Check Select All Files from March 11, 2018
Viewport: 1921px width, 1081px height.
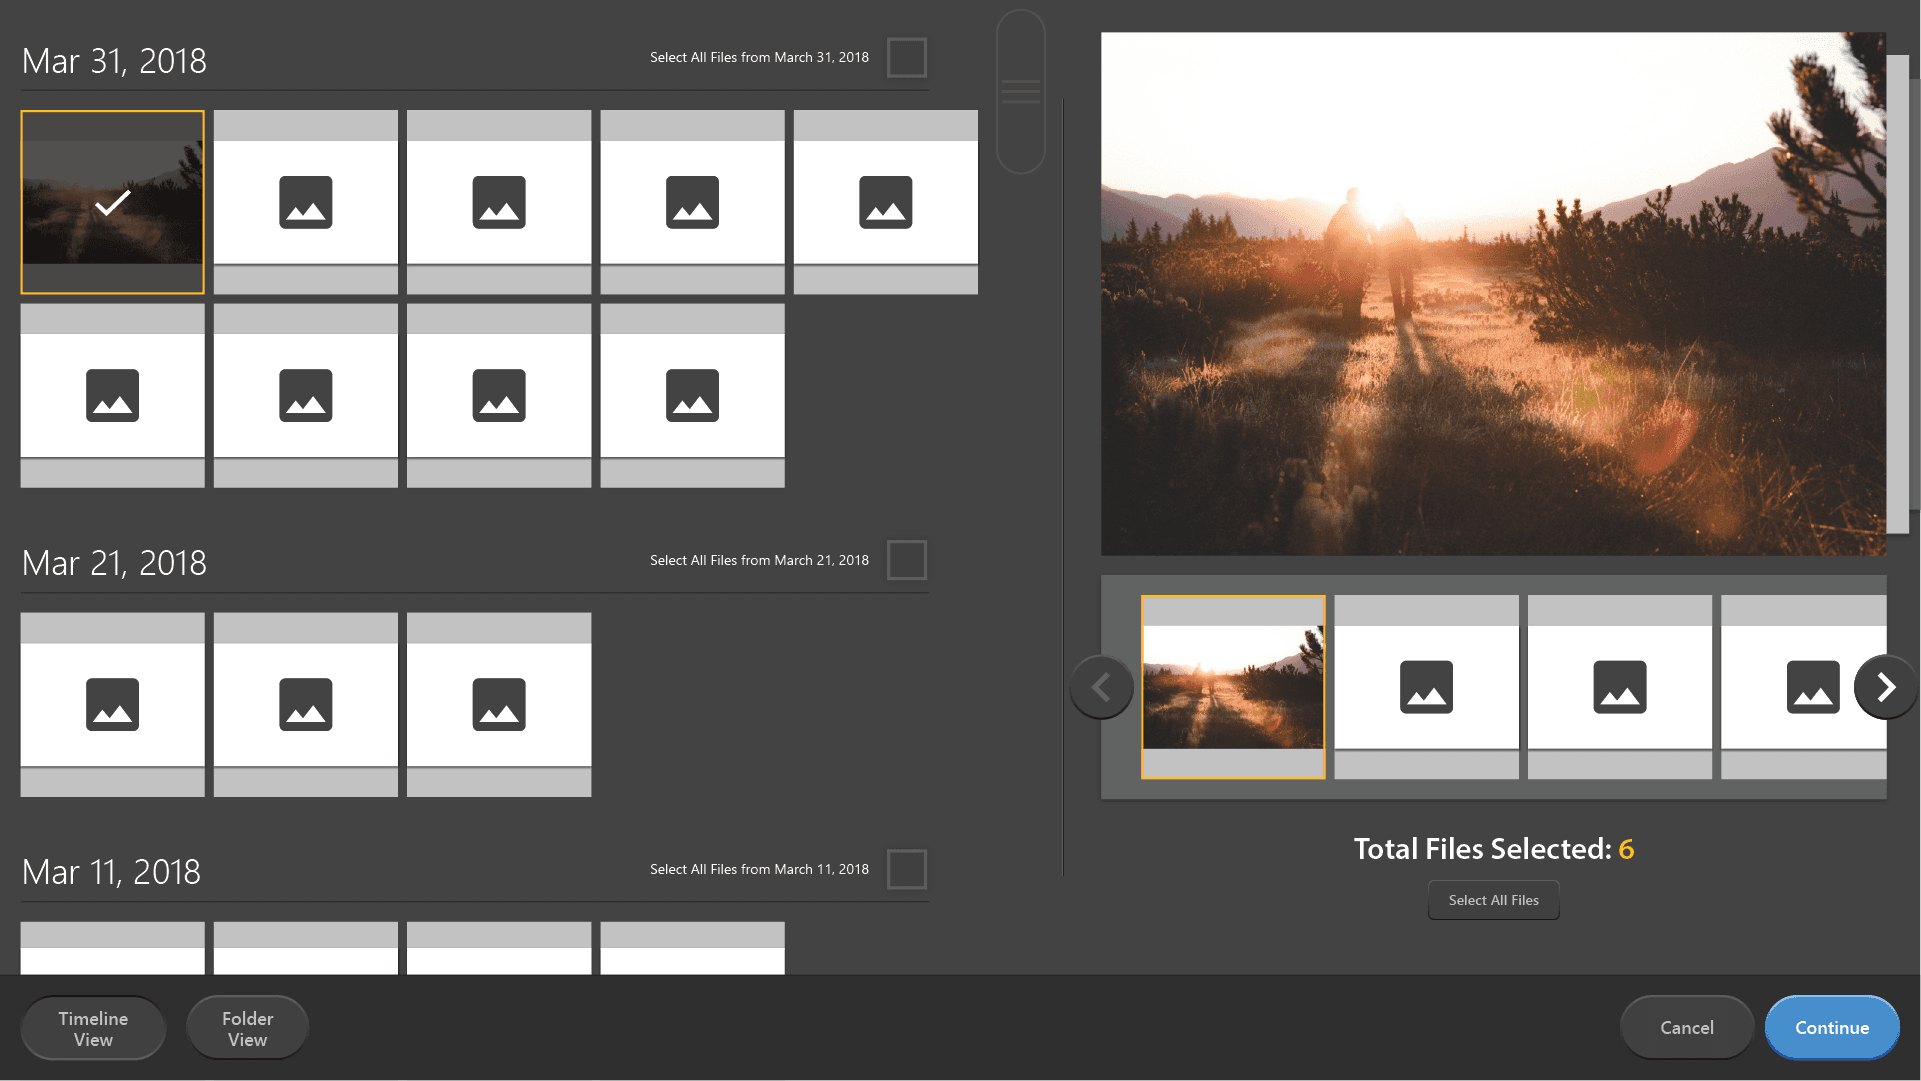coord(906,869)
